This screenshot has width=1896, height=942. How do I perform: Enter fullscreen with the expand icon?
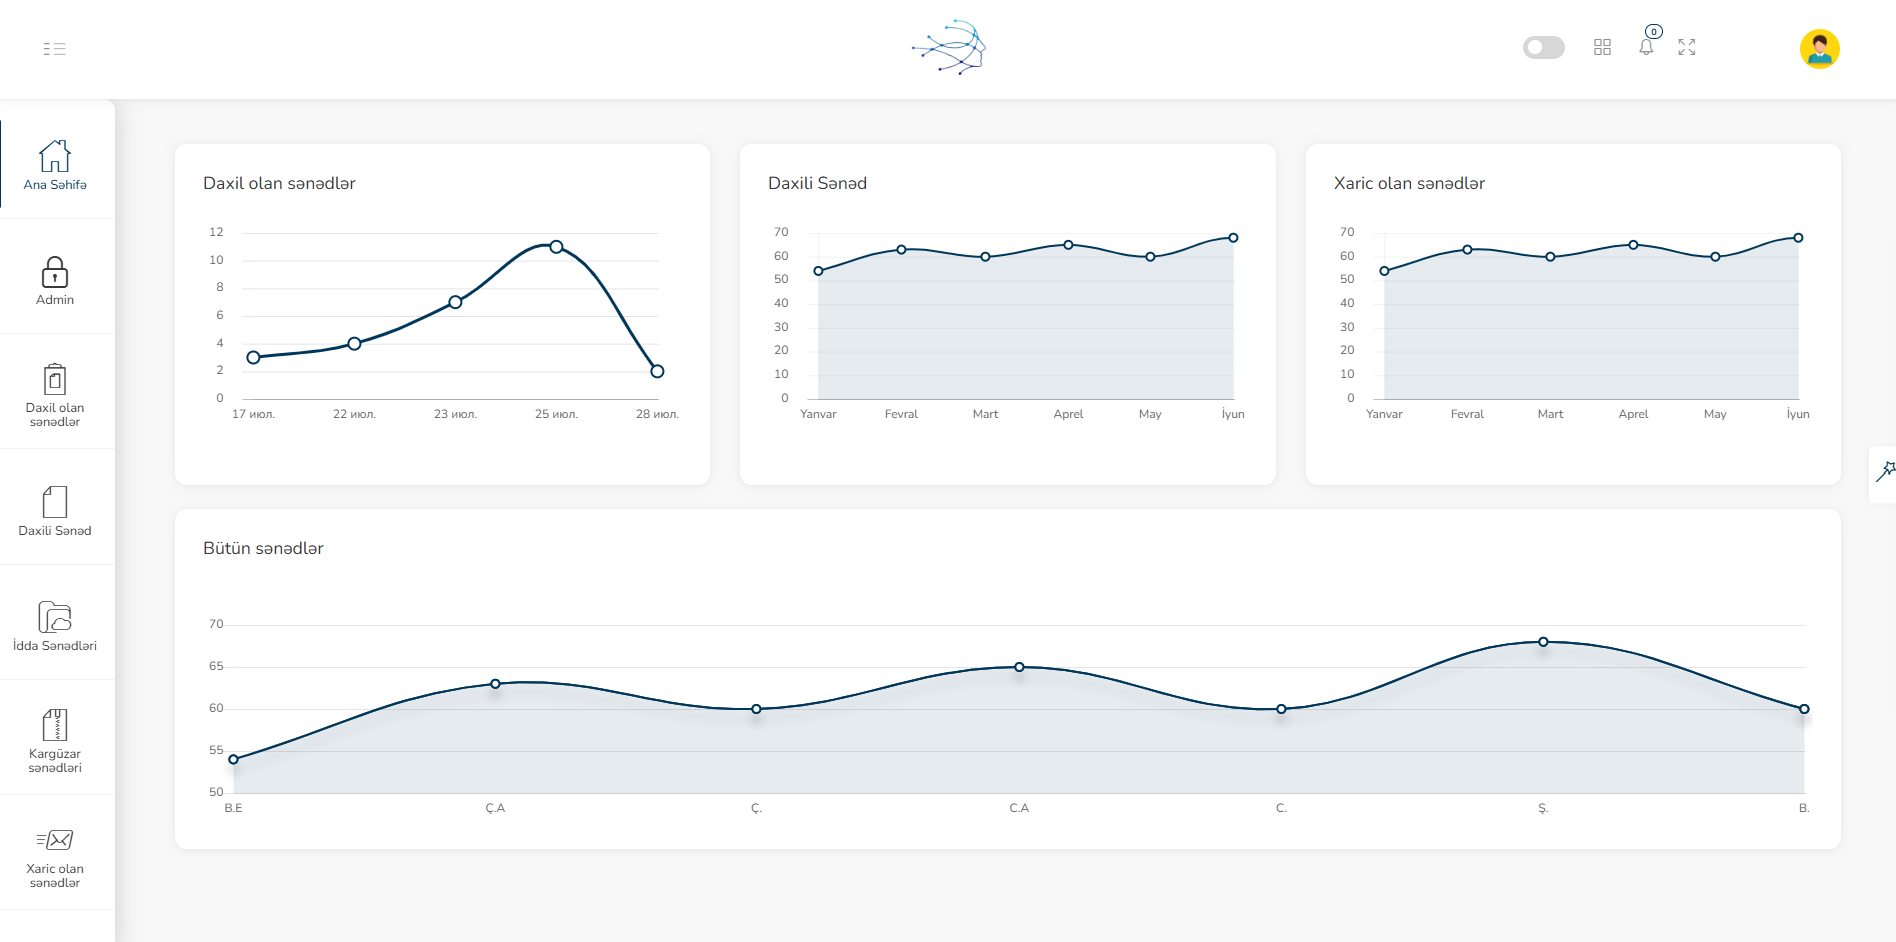pyautogui.click(x=1687, y=48)
